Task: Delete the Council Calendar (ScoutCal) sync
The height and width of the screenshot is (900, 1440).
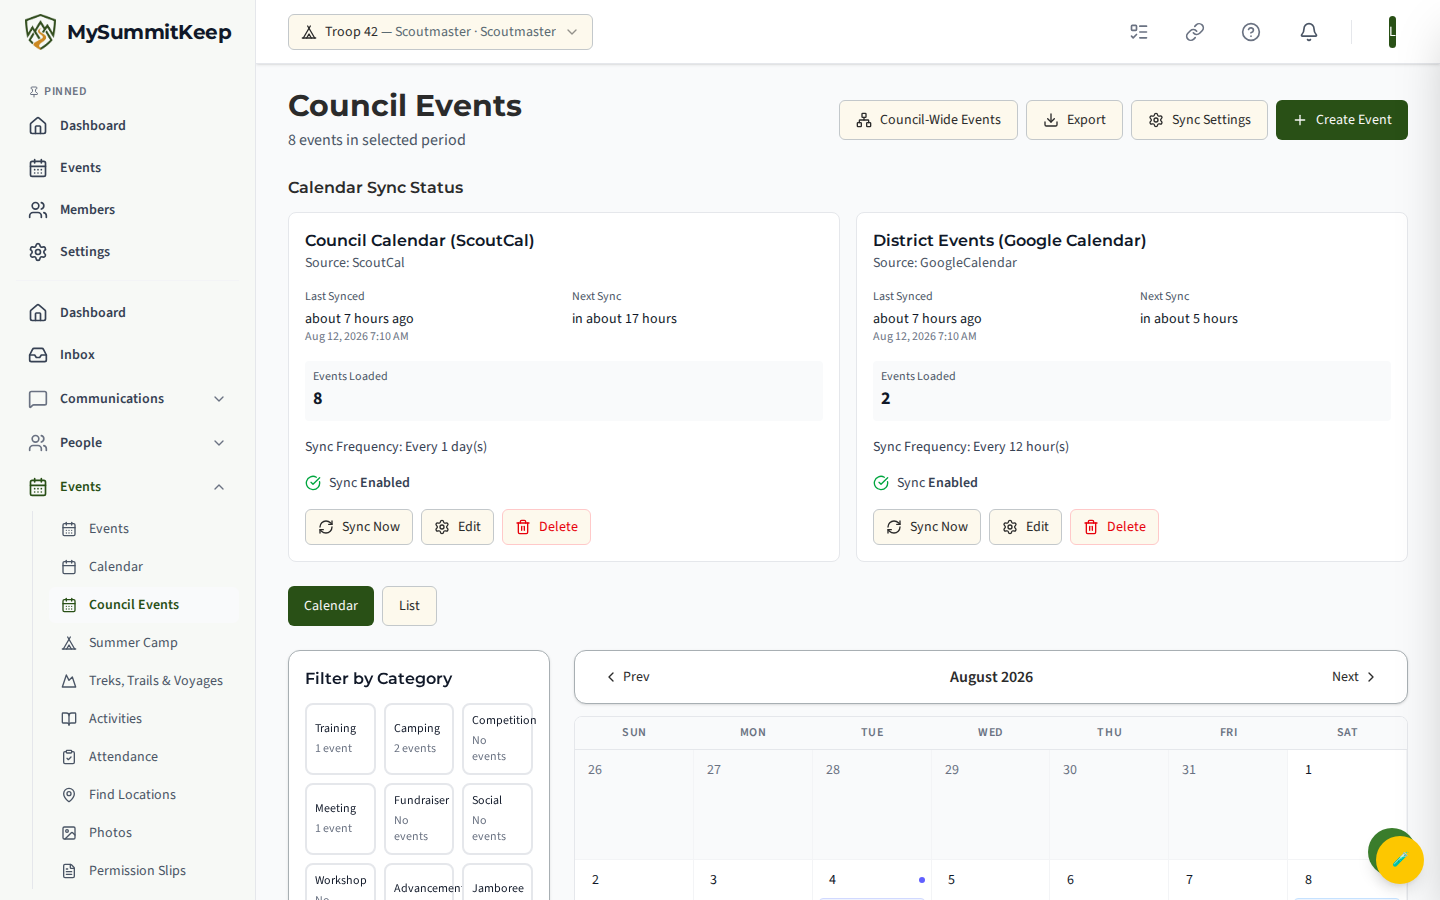Action: click(x=546, y=527)
